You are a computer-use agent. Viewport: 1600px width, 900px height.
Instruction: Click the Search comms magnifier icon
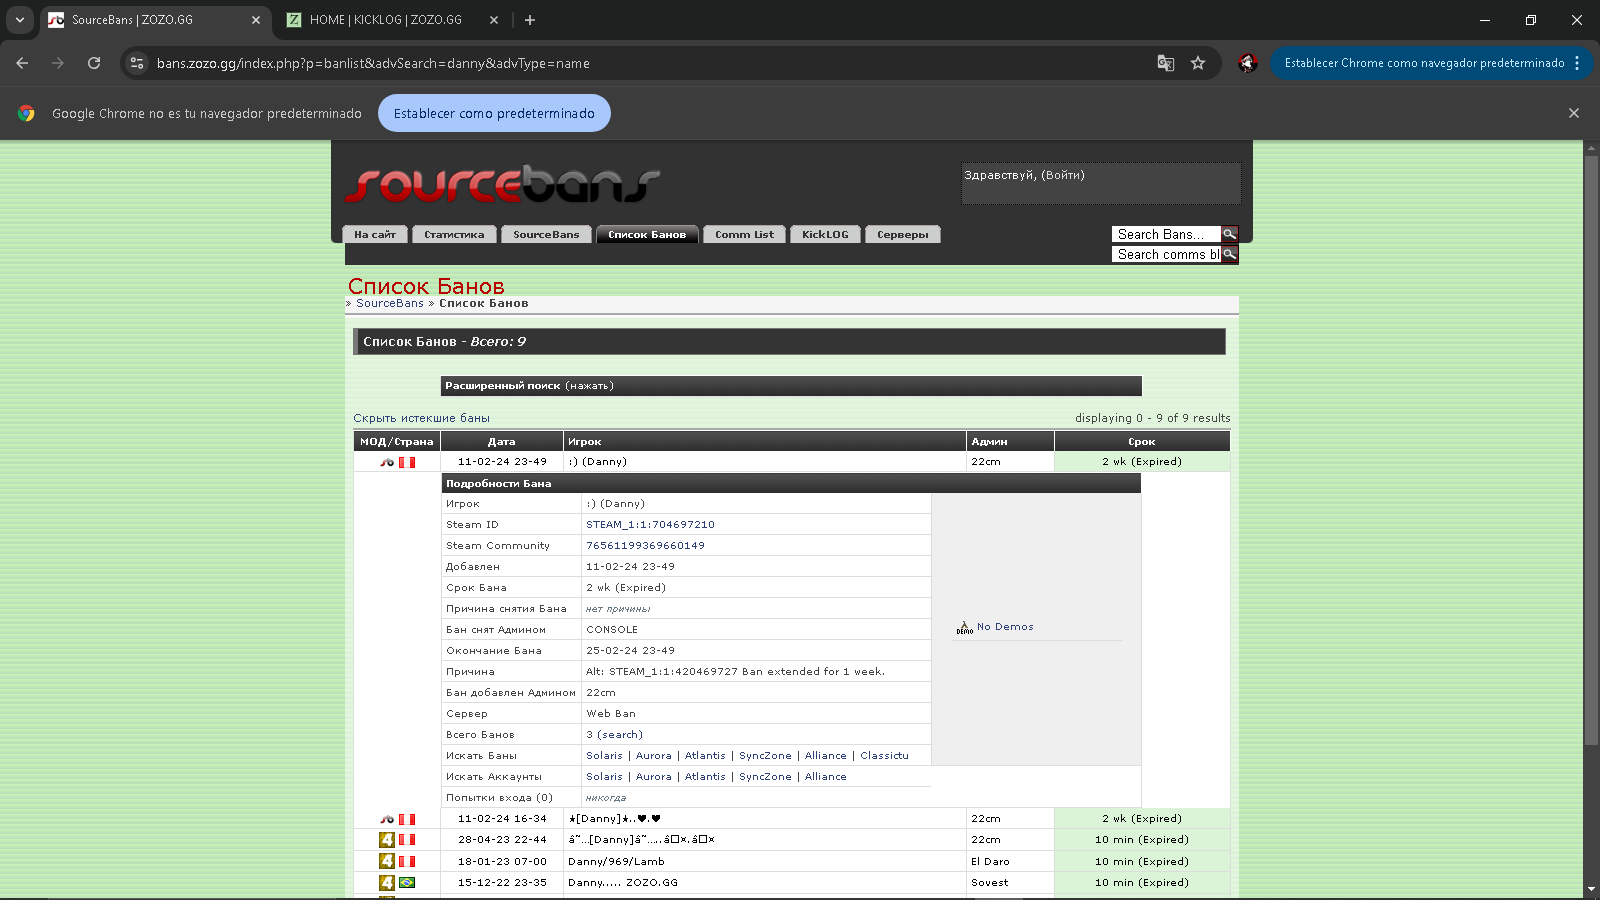(x=1230, y=254)
